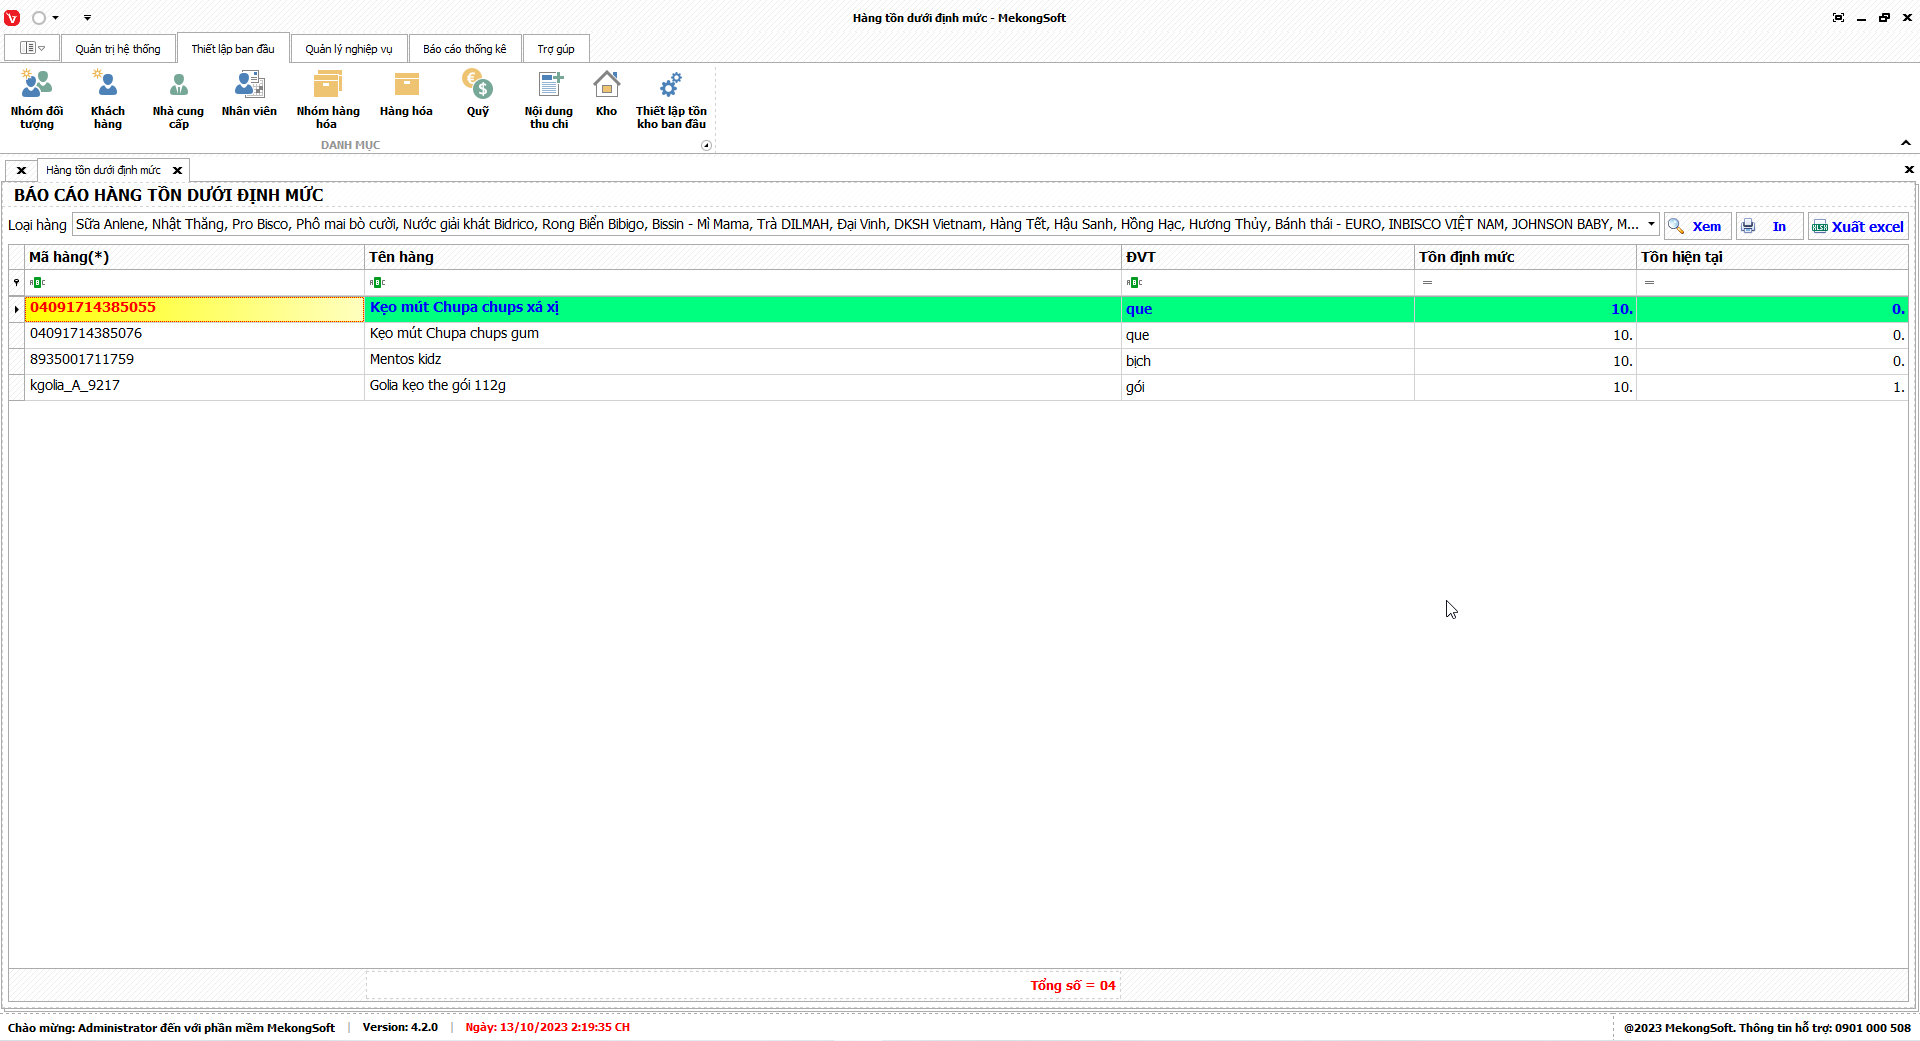Close all documents with left X button
Image resolution: width=1920 pixels, height=1041 pixels.
tap(21, 170)
